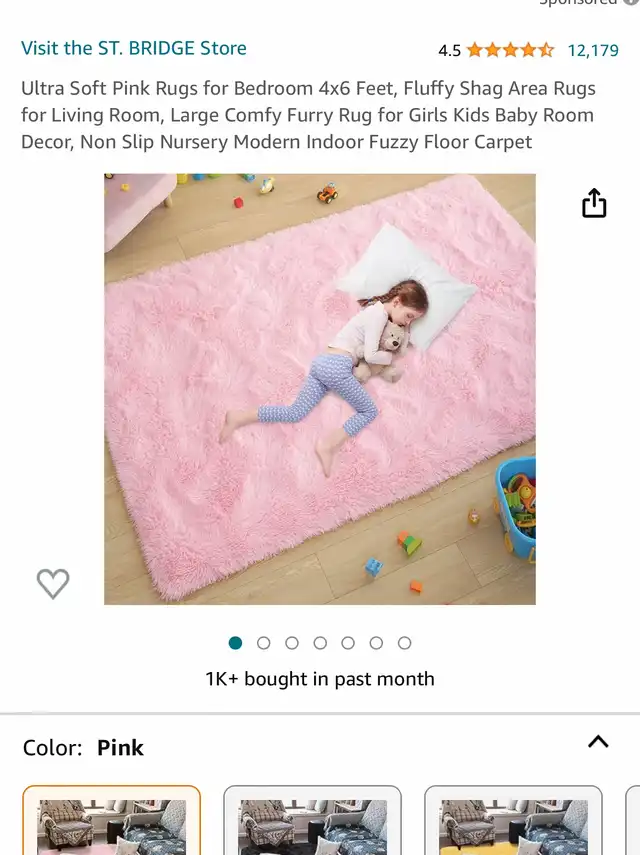
Task: Open the 12,179 reviews link
Action: pyautogui.click(x=593, y=50)
